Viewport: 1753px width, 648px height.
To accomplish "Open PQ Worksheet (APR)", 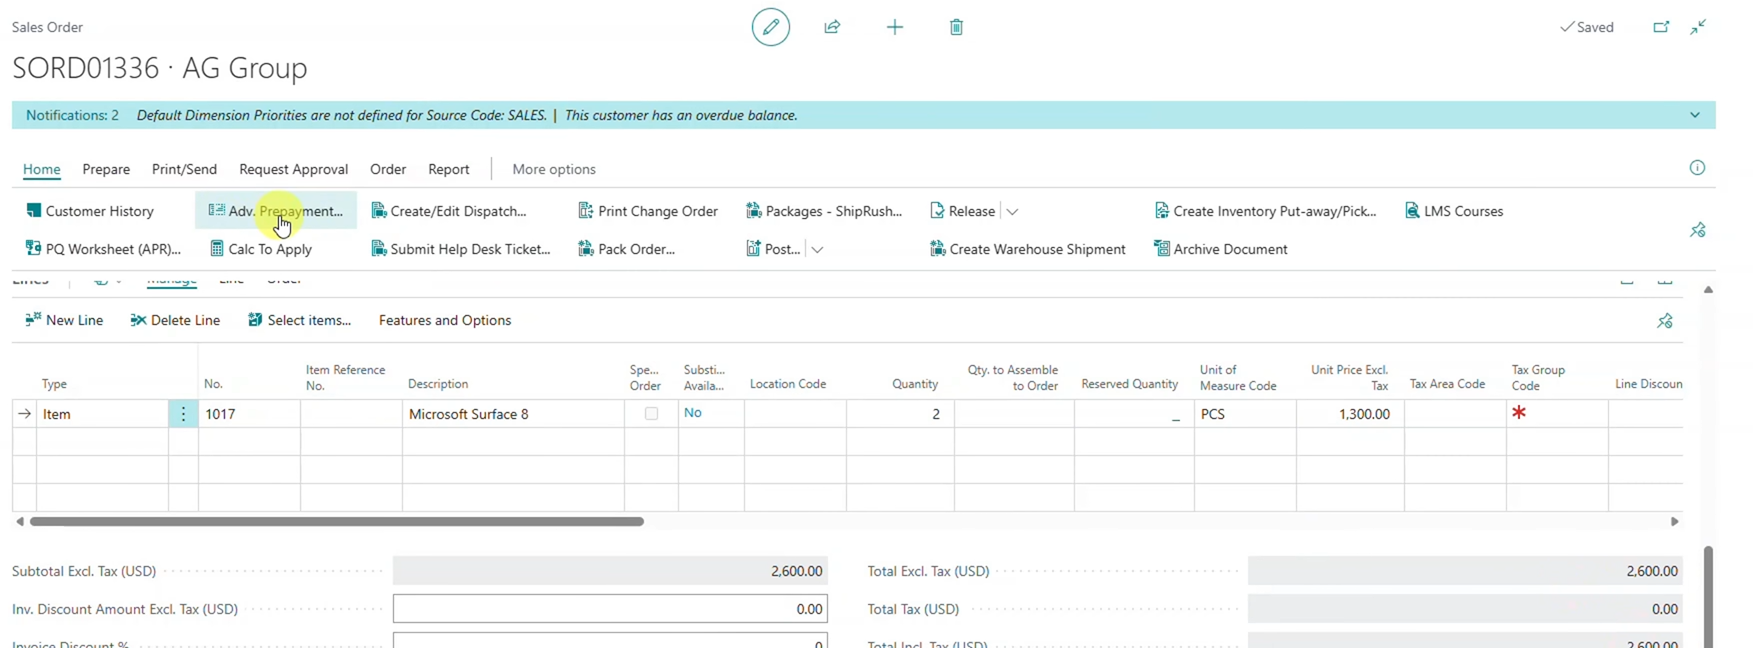I will pyautogui.click(x=103, y=249).
